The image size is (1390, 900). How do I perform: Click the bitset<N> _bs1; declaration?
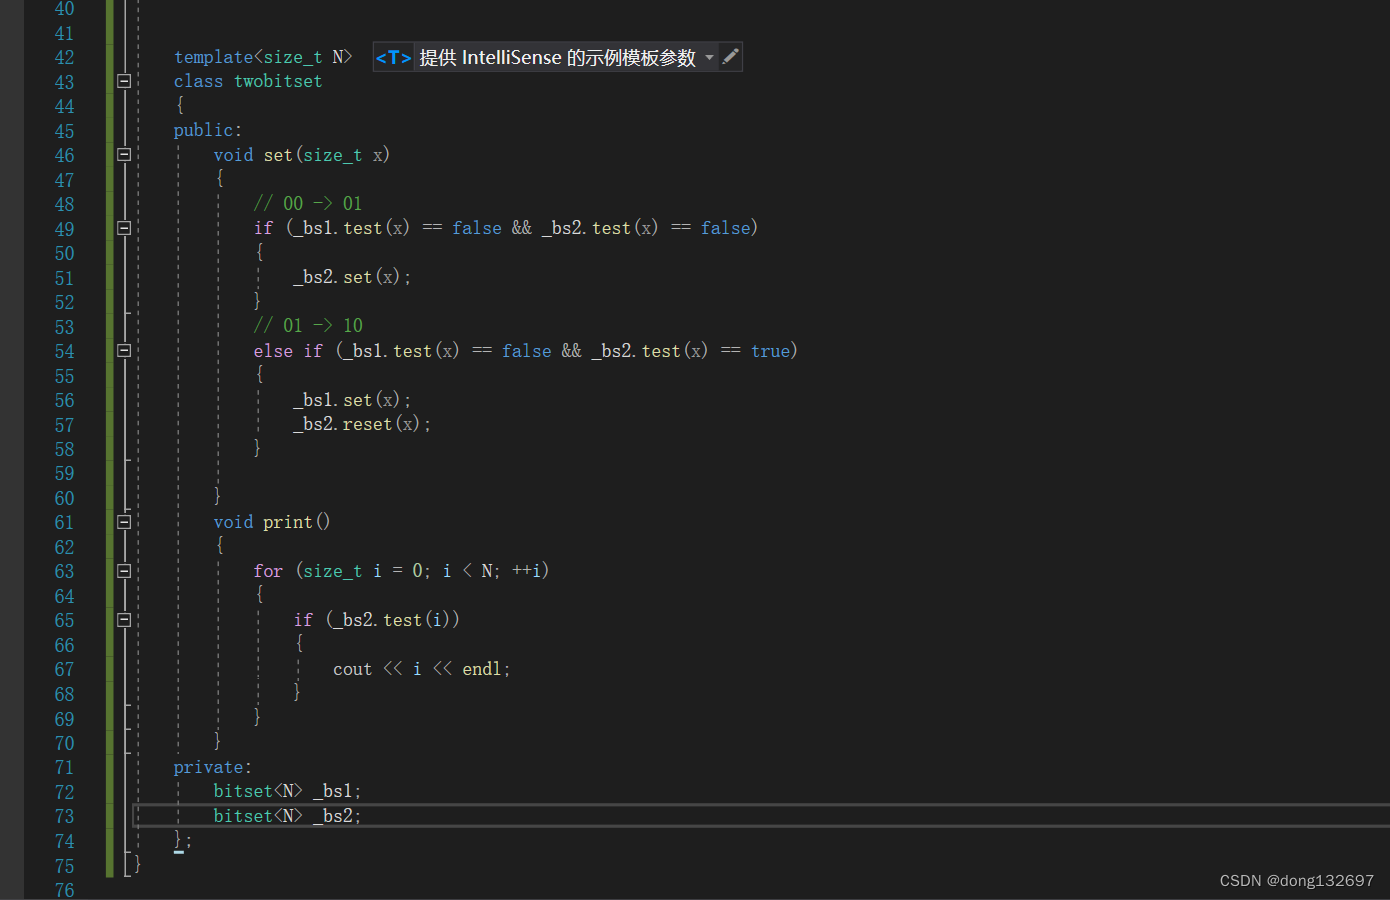pyautogui.click(x=287, y=791)
